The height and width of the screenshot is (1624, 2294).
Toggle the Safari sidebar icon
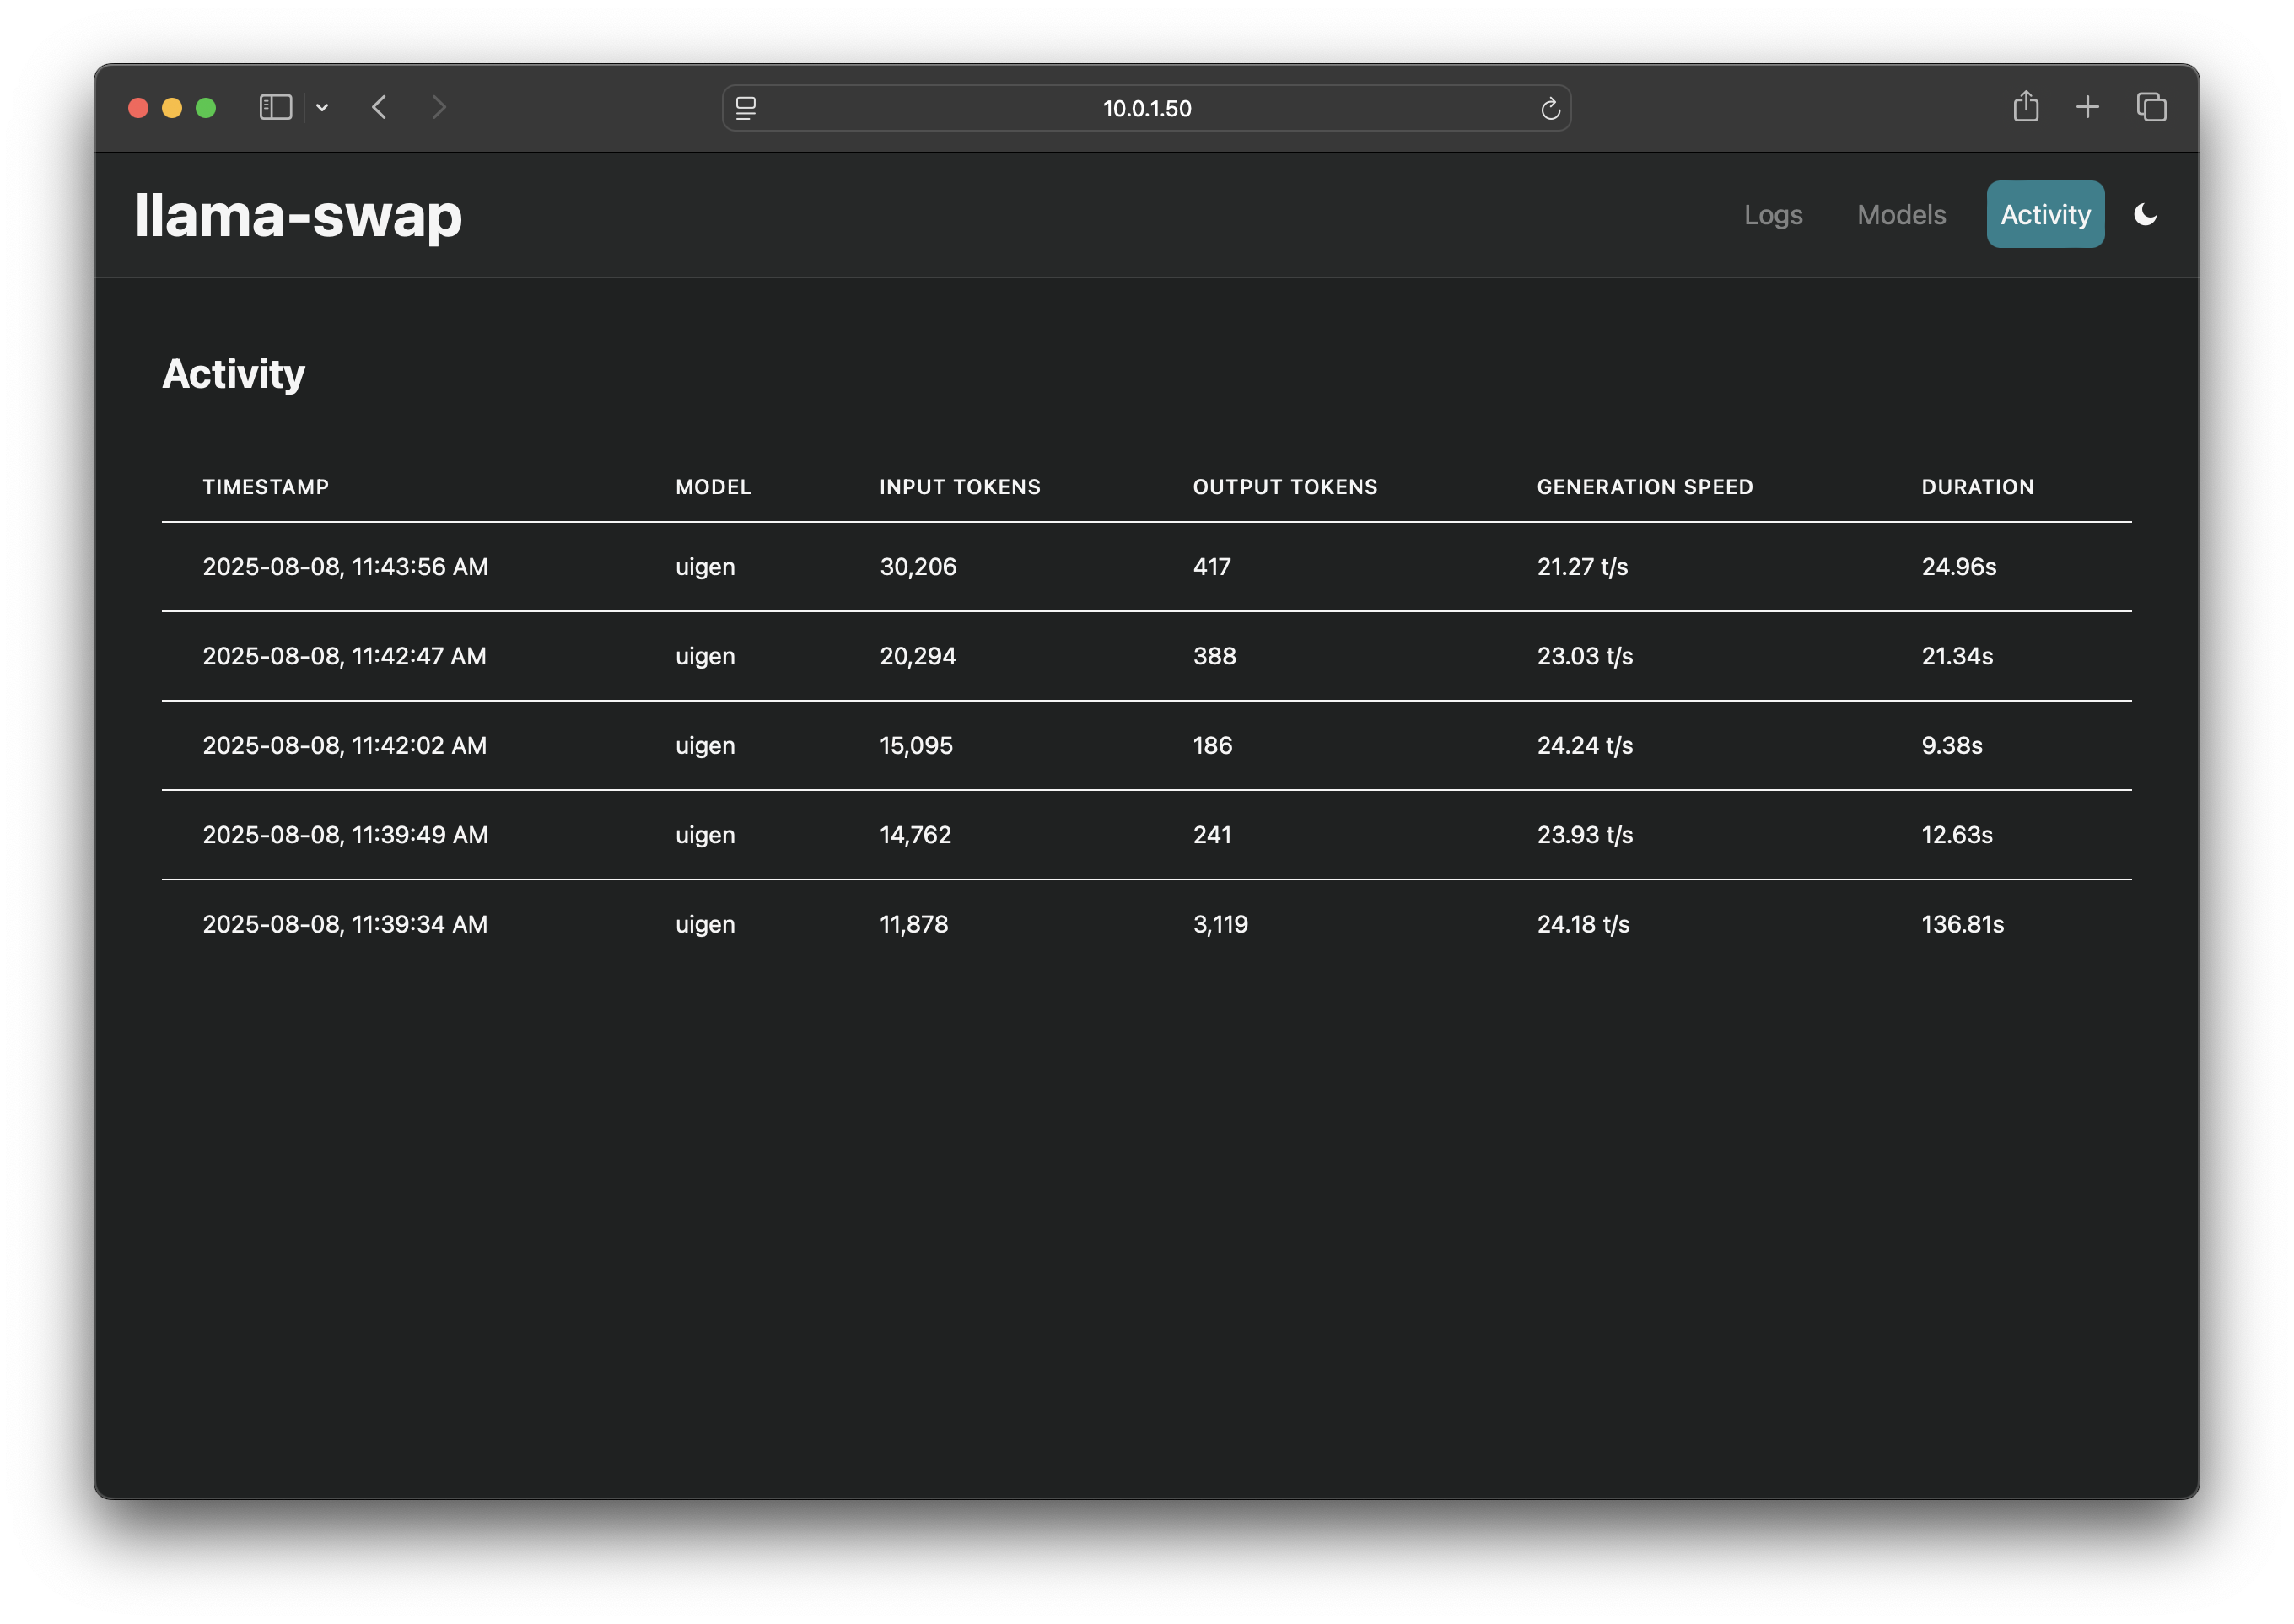click(x=275, y=107)
